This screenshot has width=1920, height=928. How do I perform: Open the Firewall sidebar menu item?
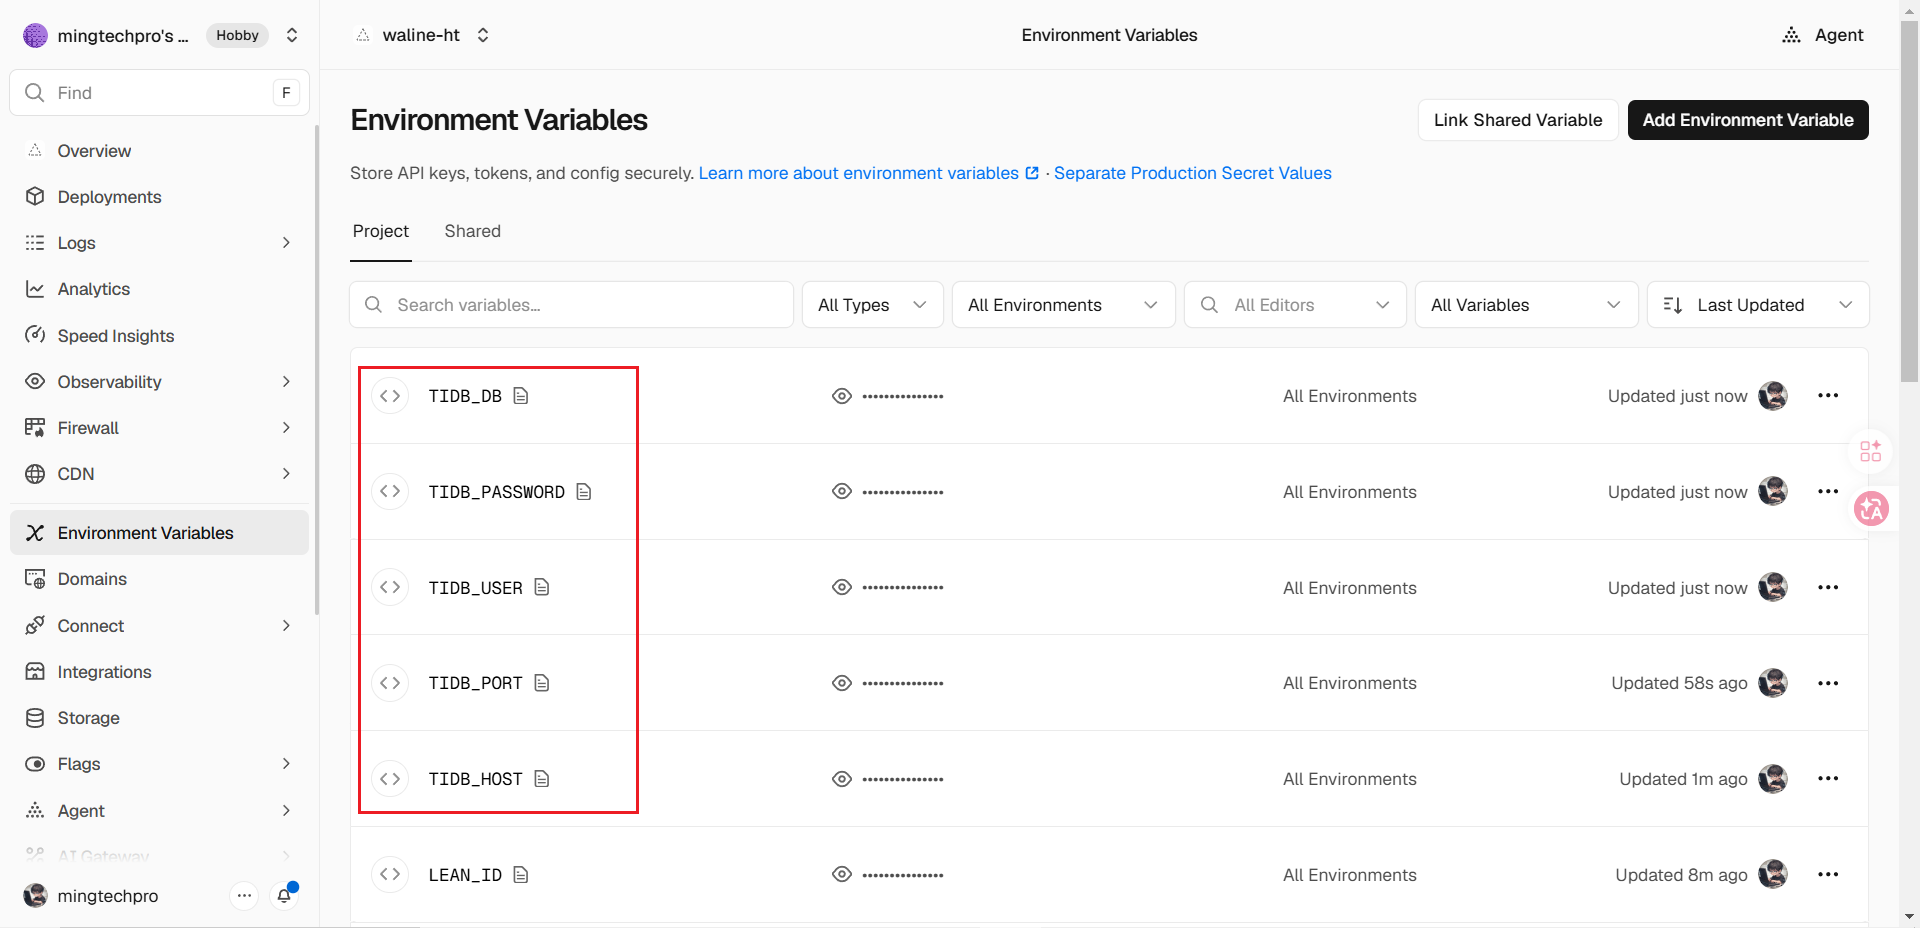[160, 428]
